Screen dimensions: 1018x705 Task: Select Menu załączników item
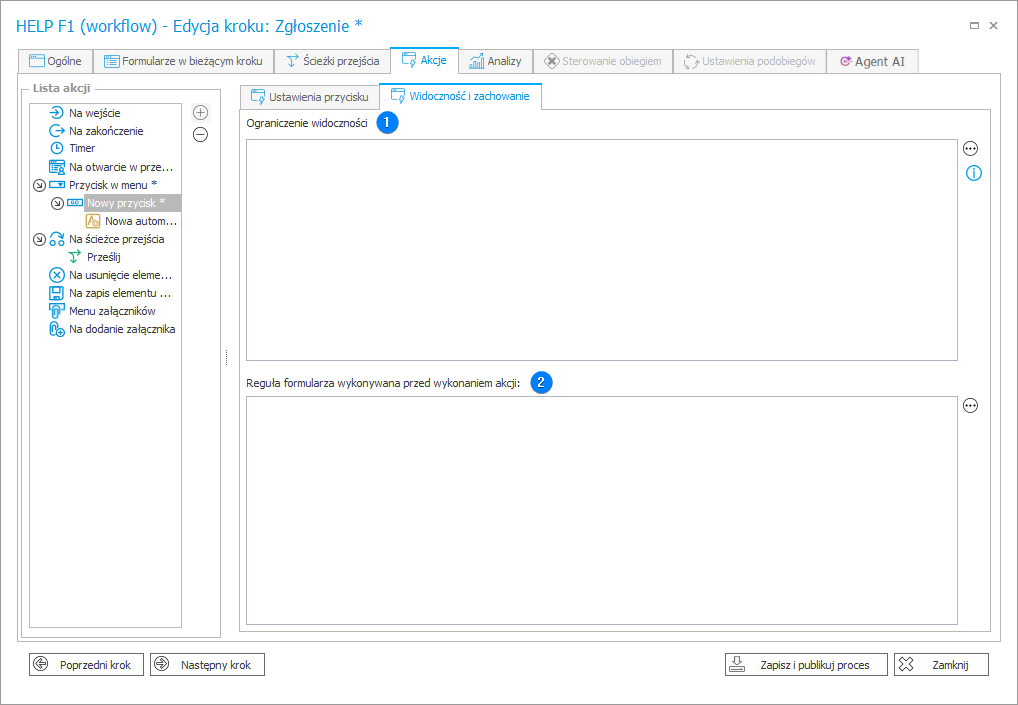pyautogui.click(x=111, y=311)
